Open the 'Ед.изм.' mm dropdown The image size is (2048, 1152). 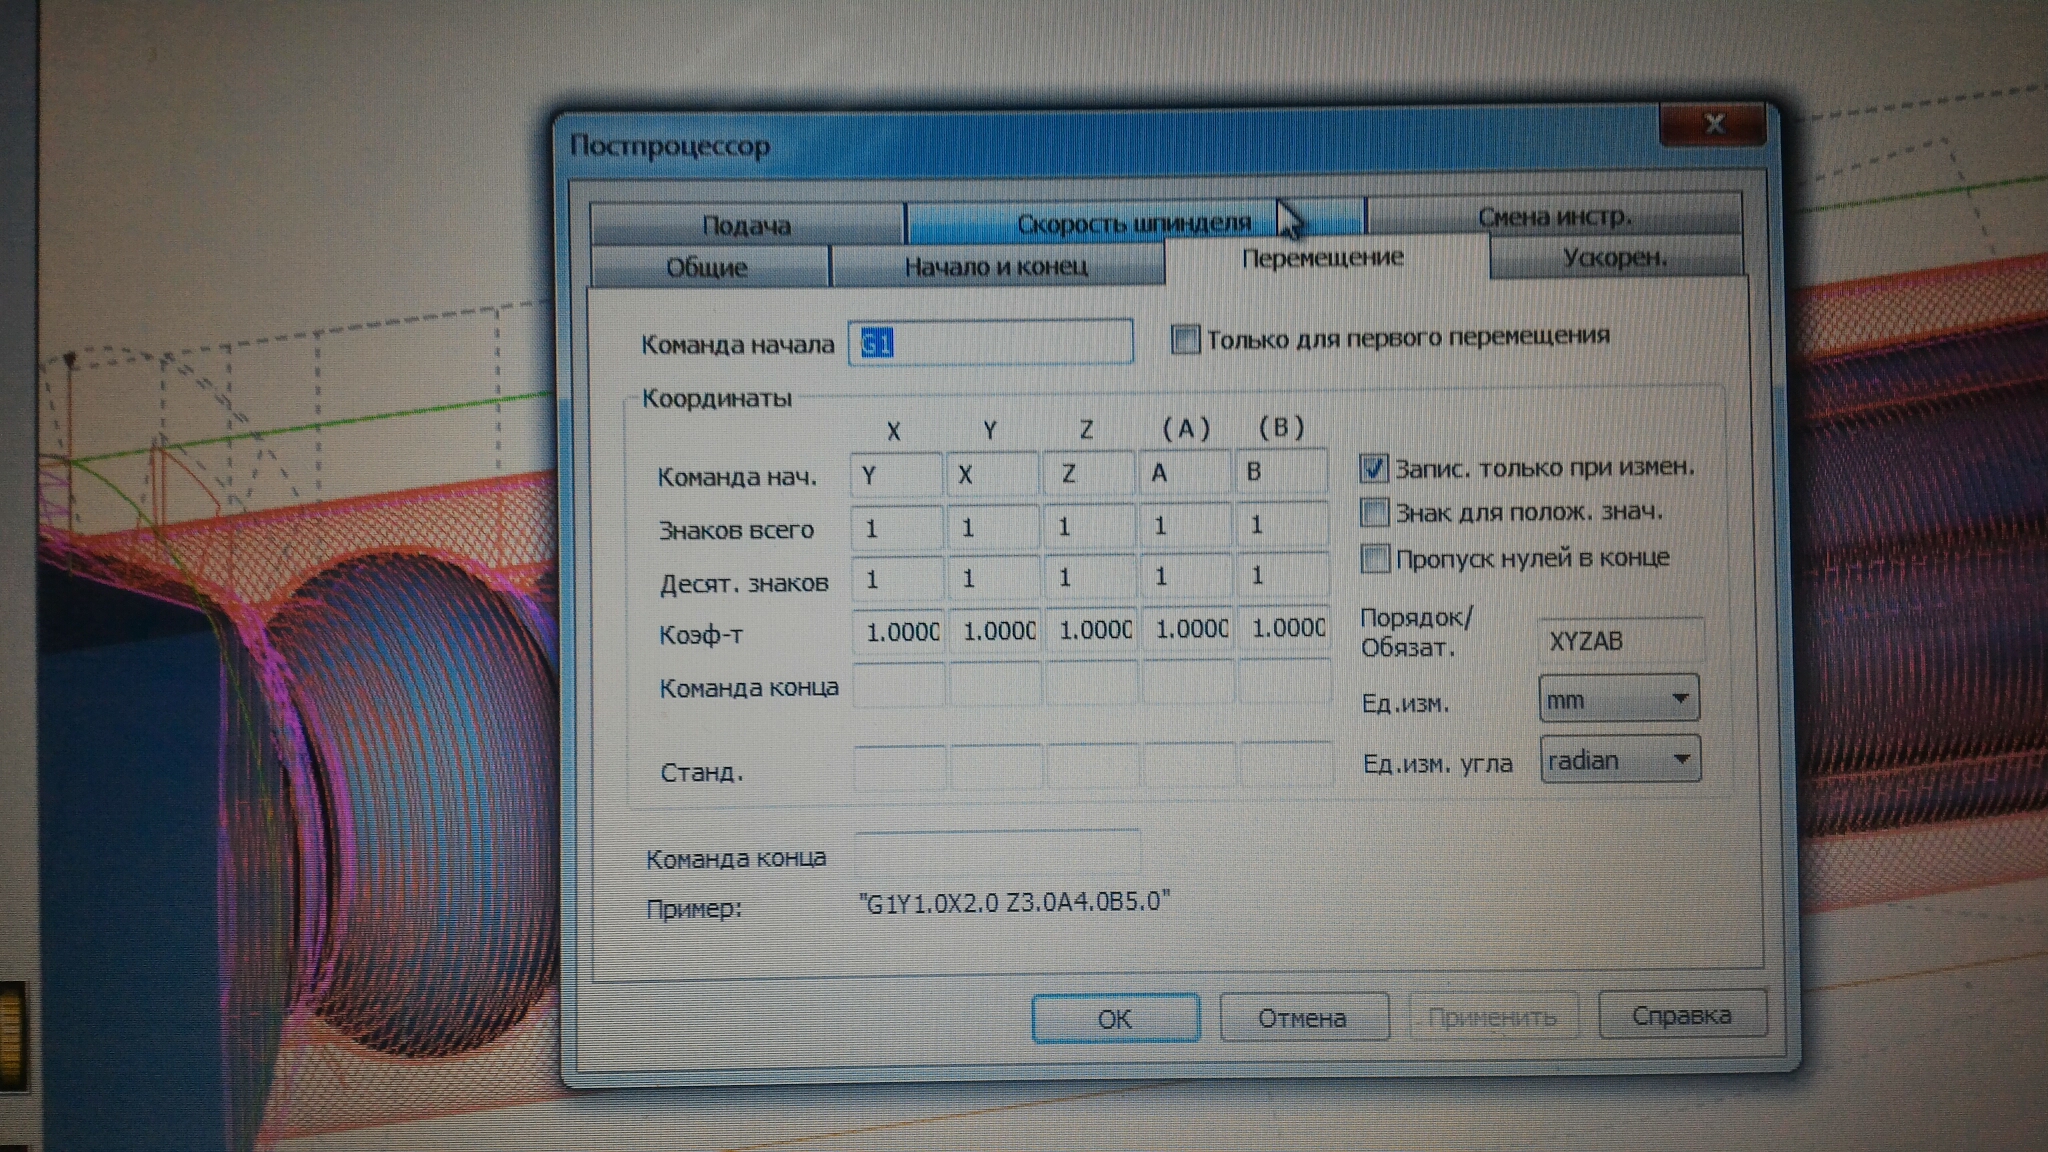pyautogui.click(x=1618, y=699)
